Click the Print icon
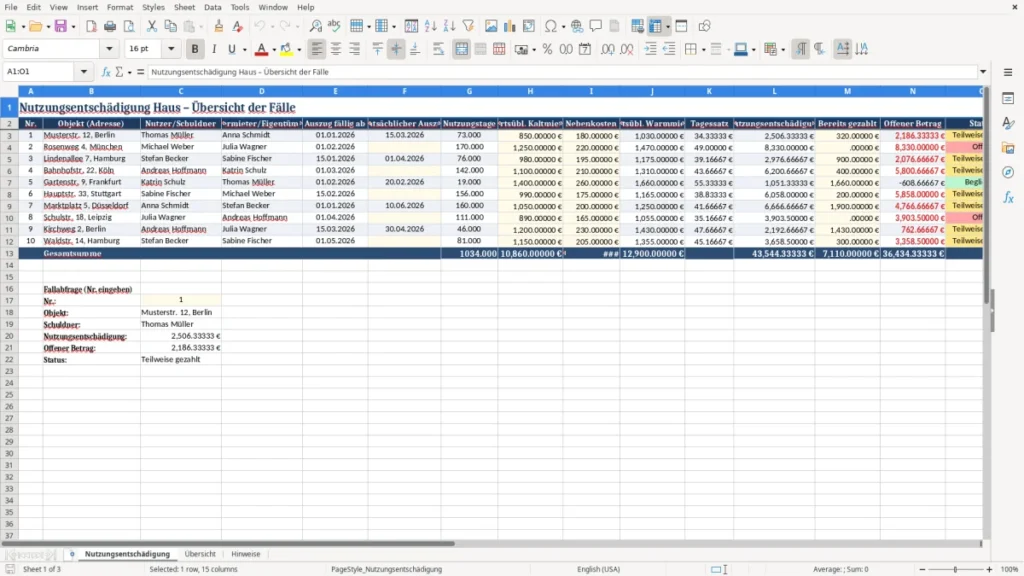 110,26
